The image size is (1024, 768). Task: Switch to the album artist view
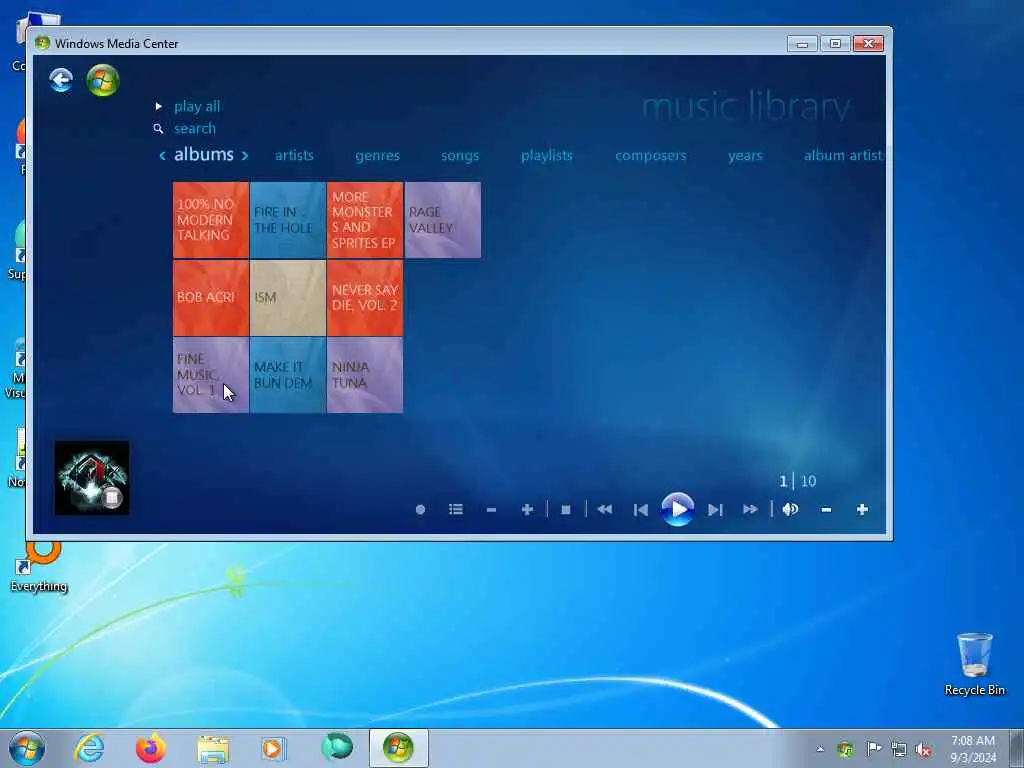coord(842,155)
